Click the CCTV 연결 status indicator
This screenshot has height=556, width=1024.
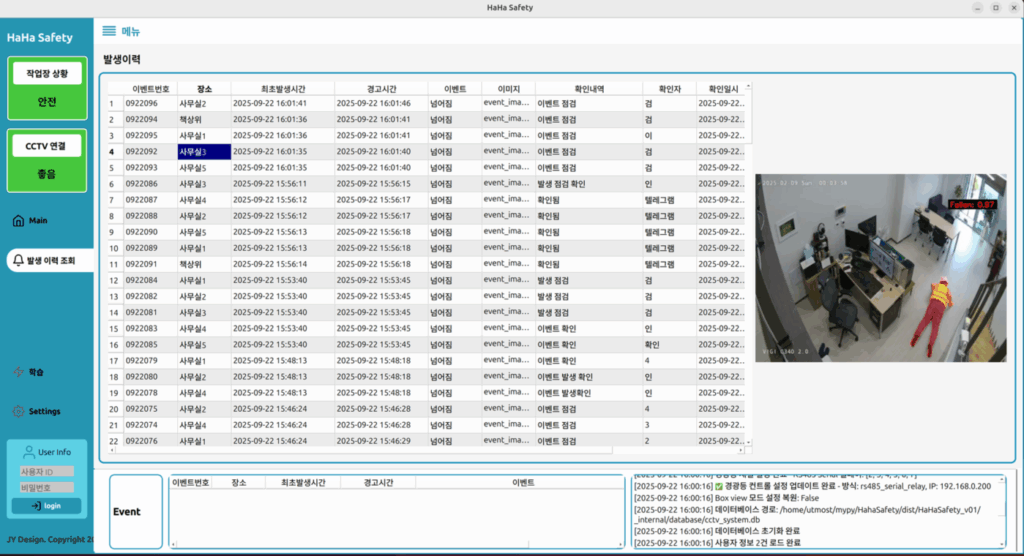[47, 160]
